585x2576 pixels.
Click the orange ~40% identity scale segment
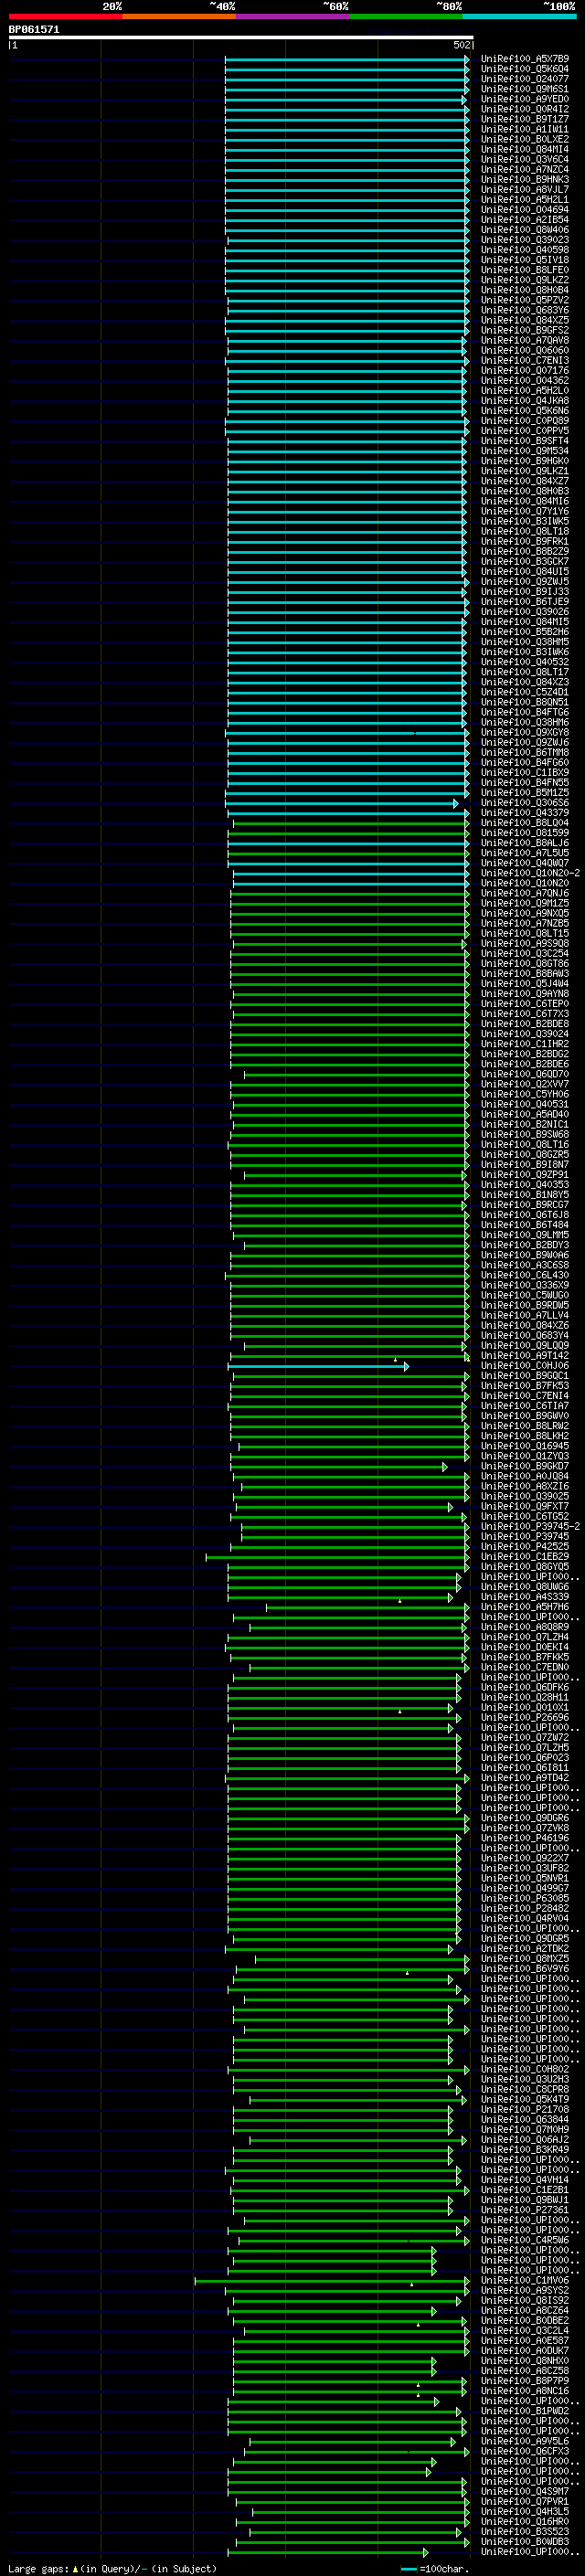(179, 16)
